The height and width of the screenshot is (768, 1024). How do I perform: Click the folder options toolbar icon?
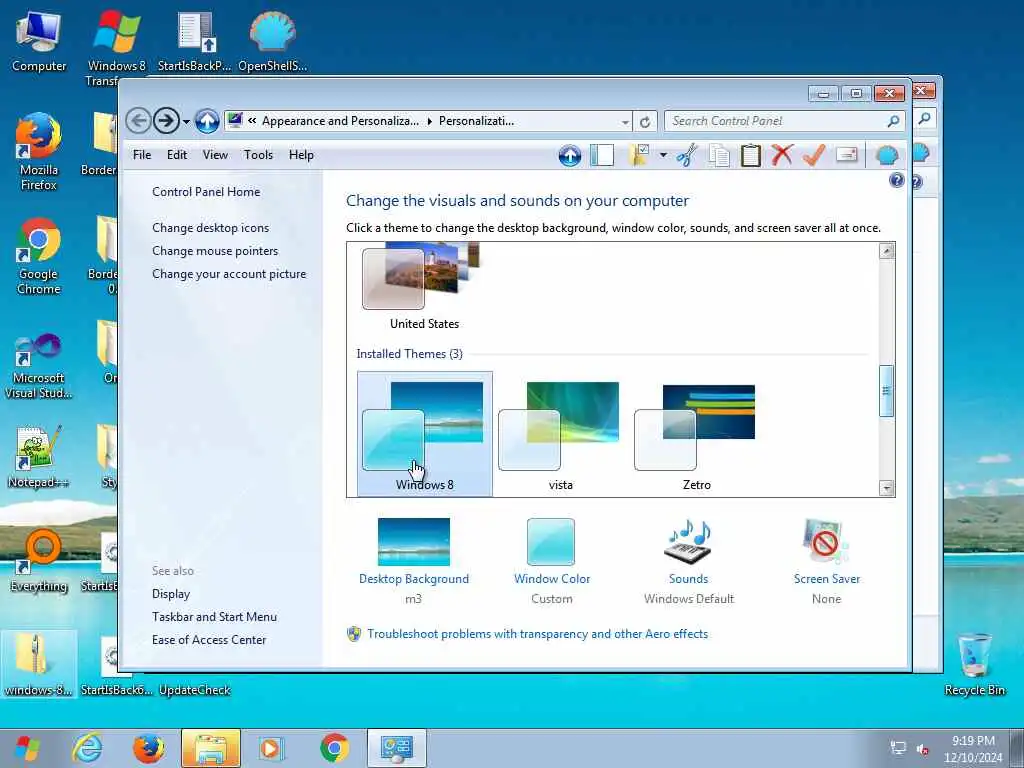pos(639,155)
